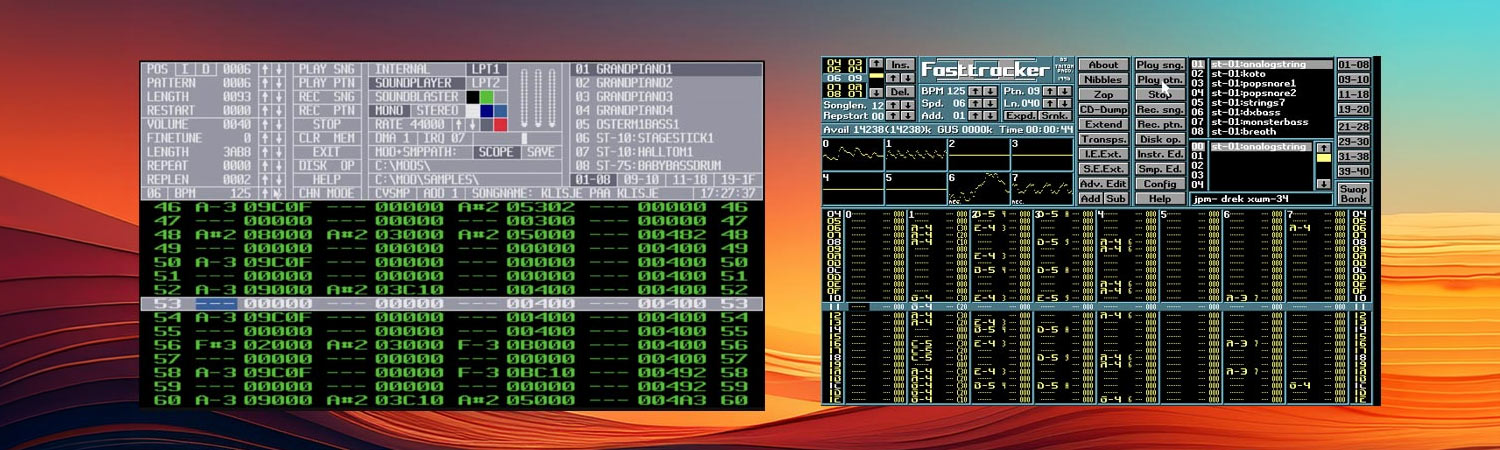Decrease Fasttracker Spd. with down arrow
The height and width of the screenshot is (450, 1500).
point(990,103)
